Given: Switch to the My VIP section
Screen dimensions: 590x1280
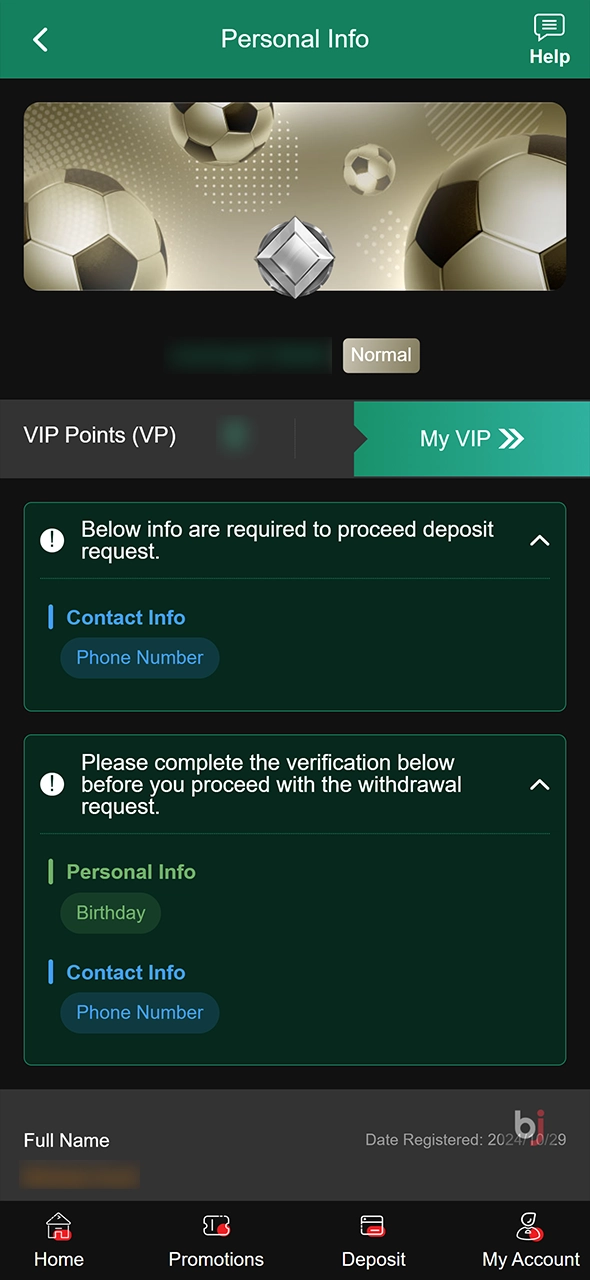Looking at the screenshot, I should pyautogui.click(x=456, y=438).
